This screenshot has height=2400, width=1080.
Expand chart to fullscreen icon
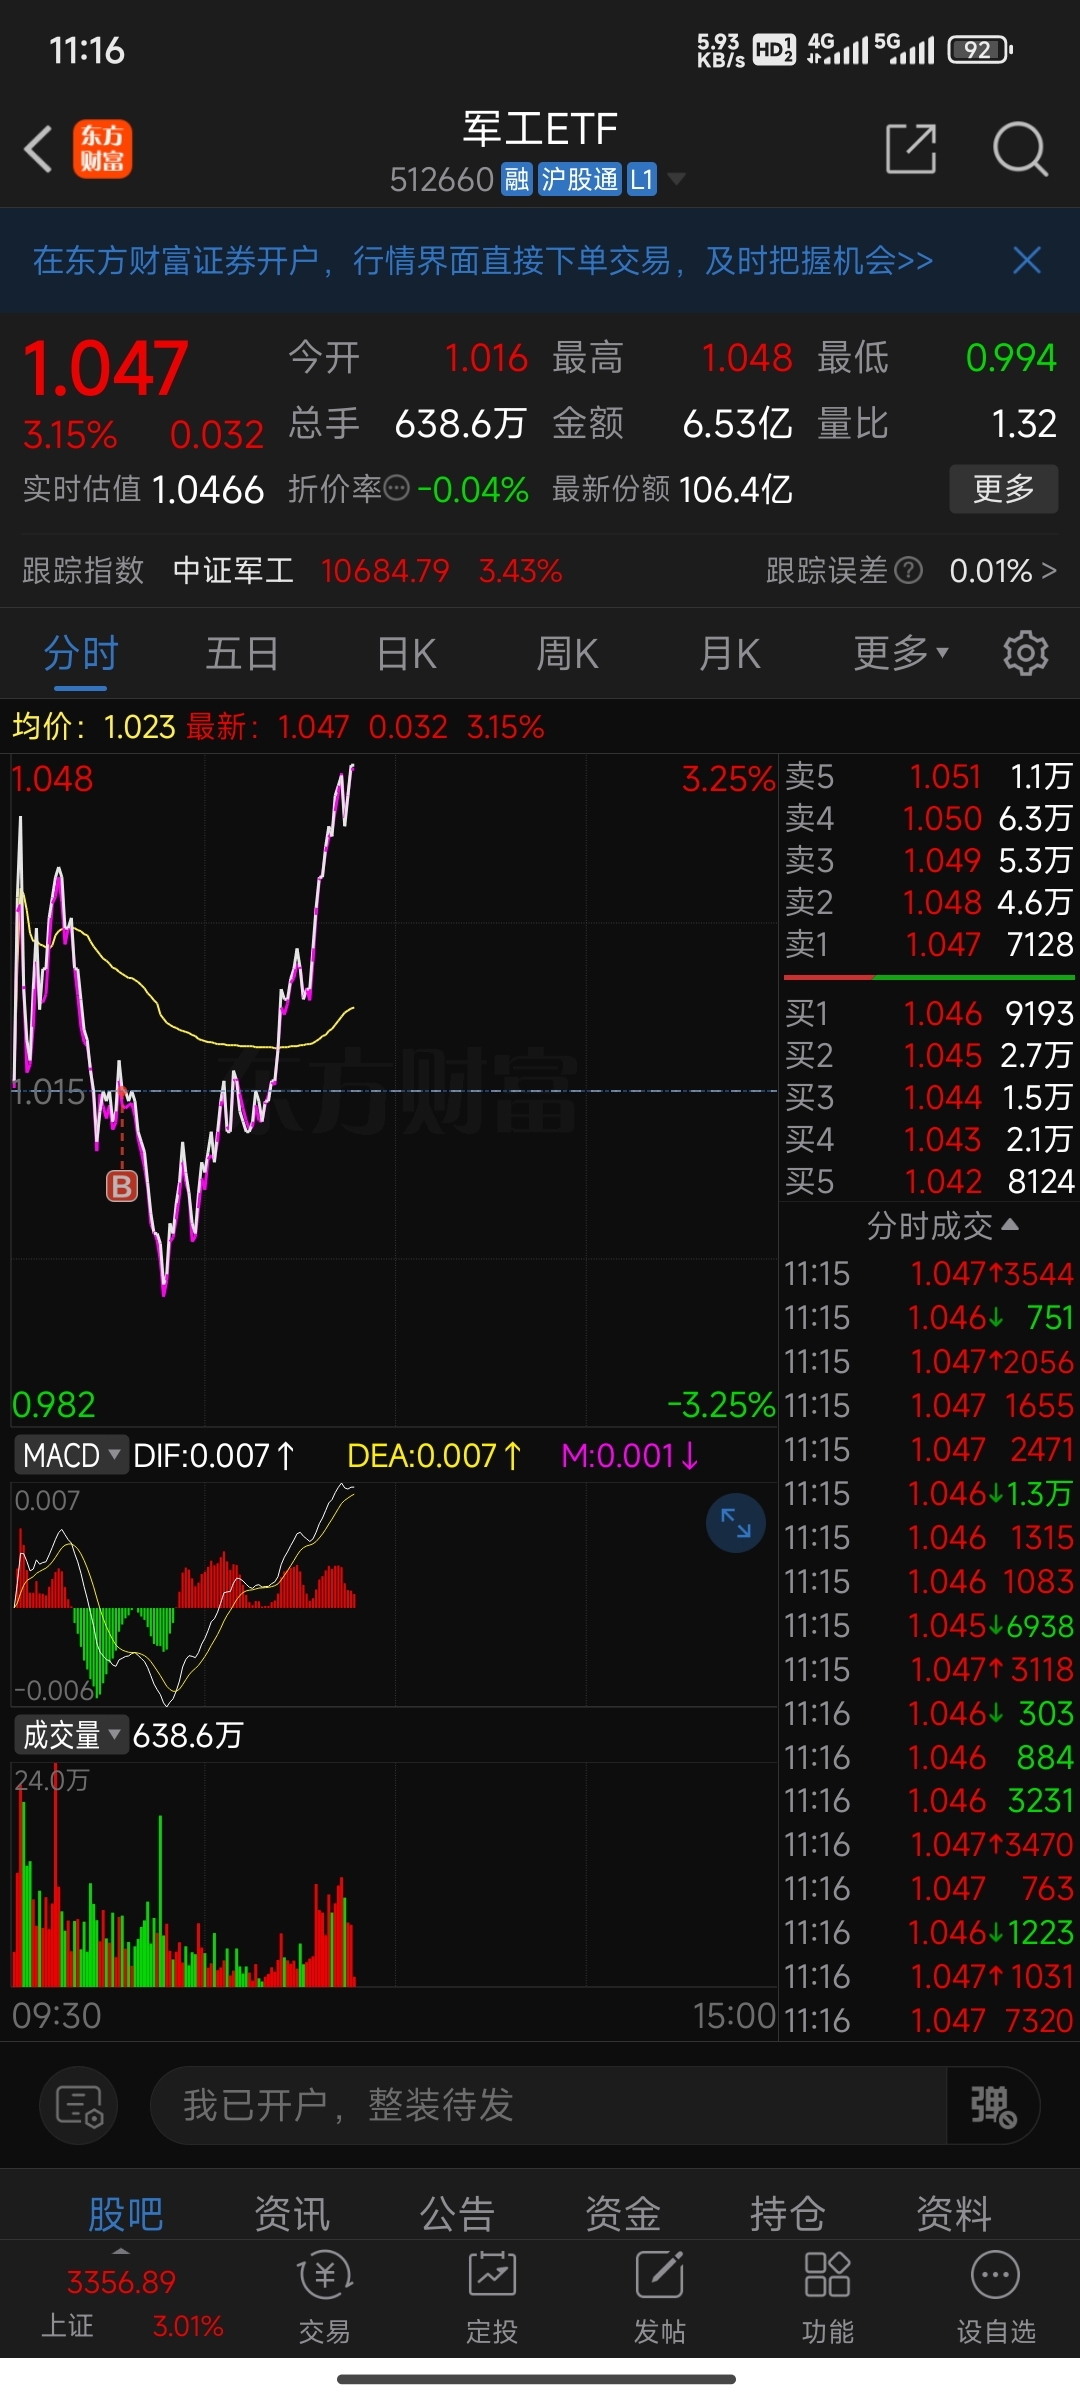click(736, 1523)
